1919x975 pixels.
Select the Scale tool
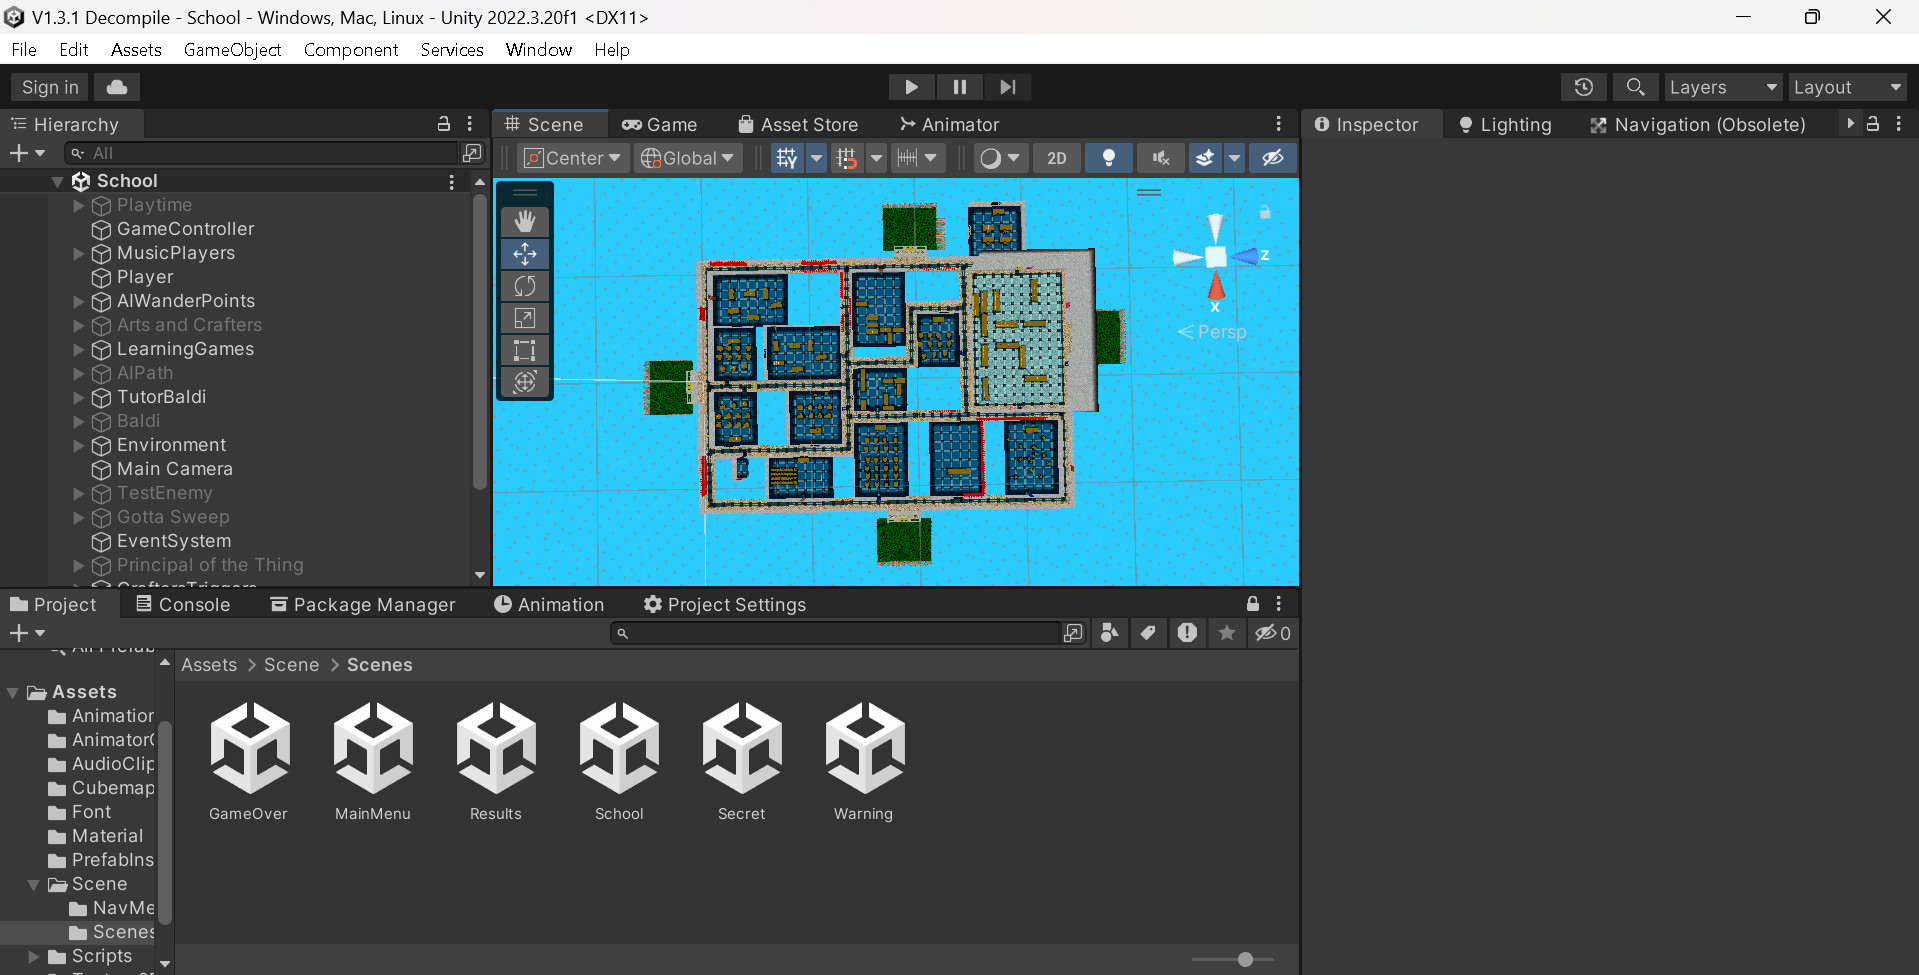click(x=524, y=318)
